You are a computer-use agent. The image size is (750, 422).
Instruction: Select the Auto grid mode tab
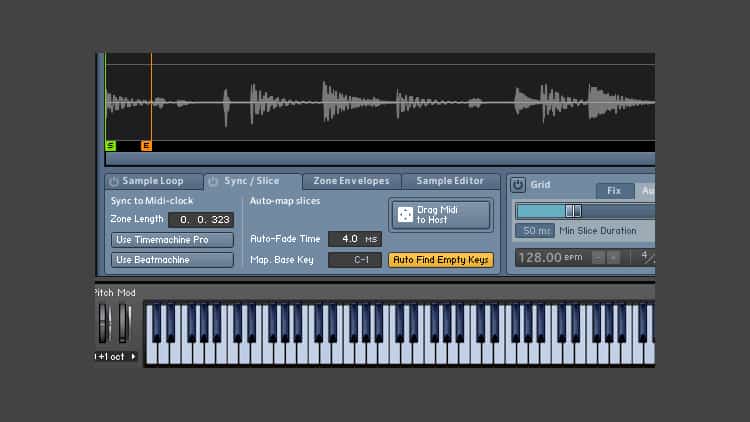click(x=645, y=191)
